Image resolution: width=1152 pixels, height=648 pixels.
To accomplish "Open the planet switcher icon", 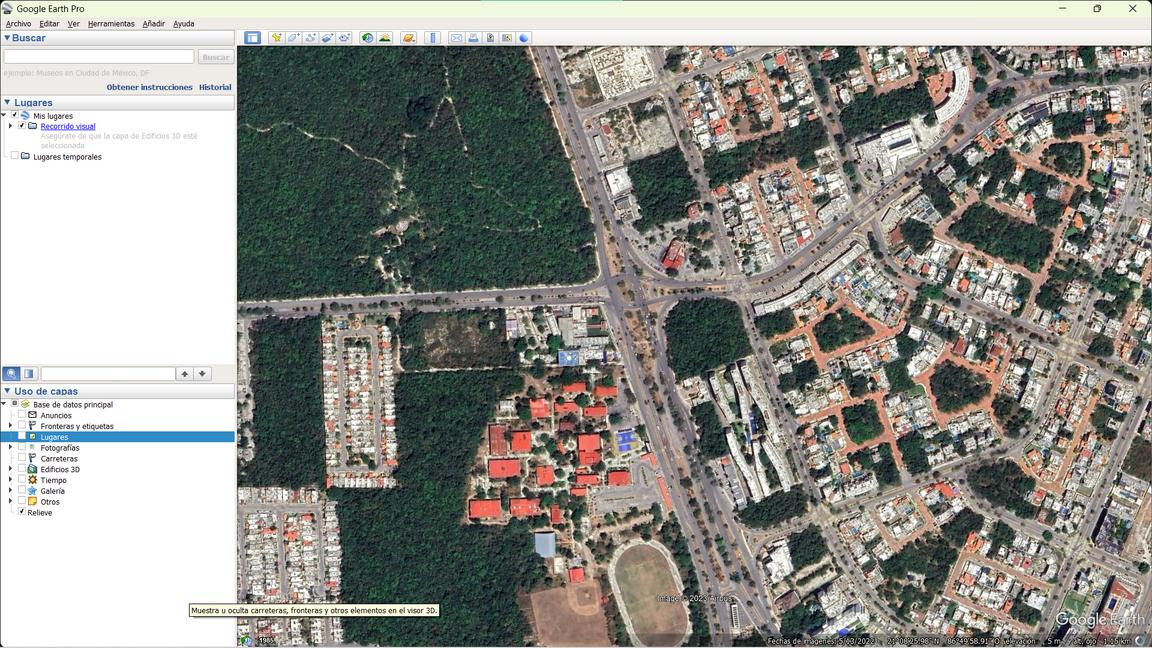I will [x=408, y=37].
